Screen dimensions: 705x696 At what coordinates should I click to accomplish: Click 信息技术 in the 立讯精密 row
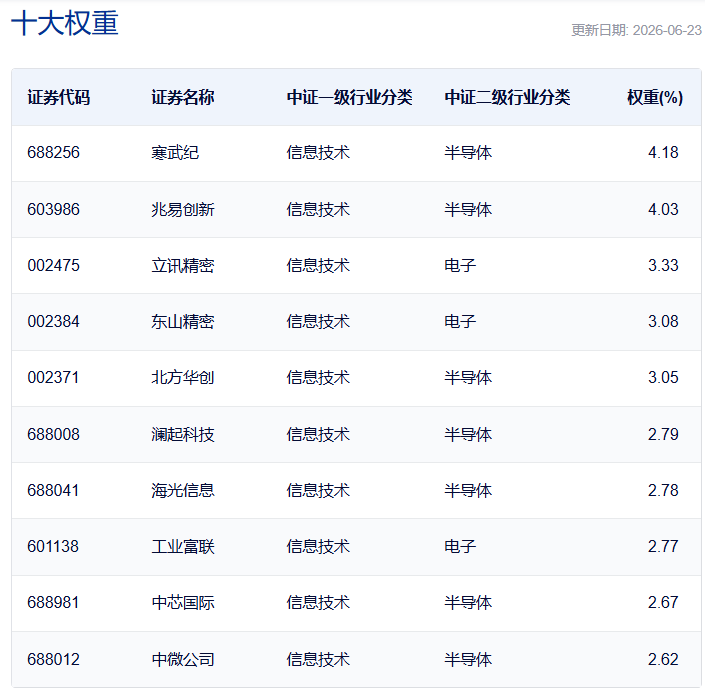click(x=318, y=265)
